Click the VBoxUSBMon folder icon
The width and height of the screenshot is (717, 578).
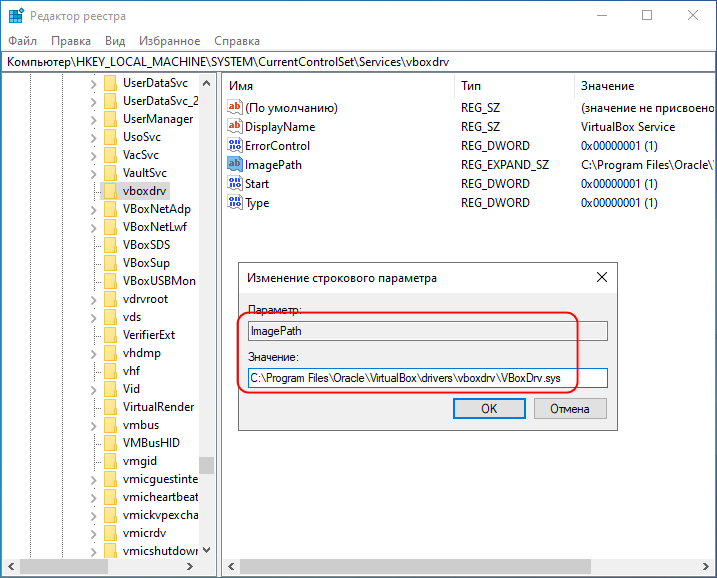coord(110,281)
